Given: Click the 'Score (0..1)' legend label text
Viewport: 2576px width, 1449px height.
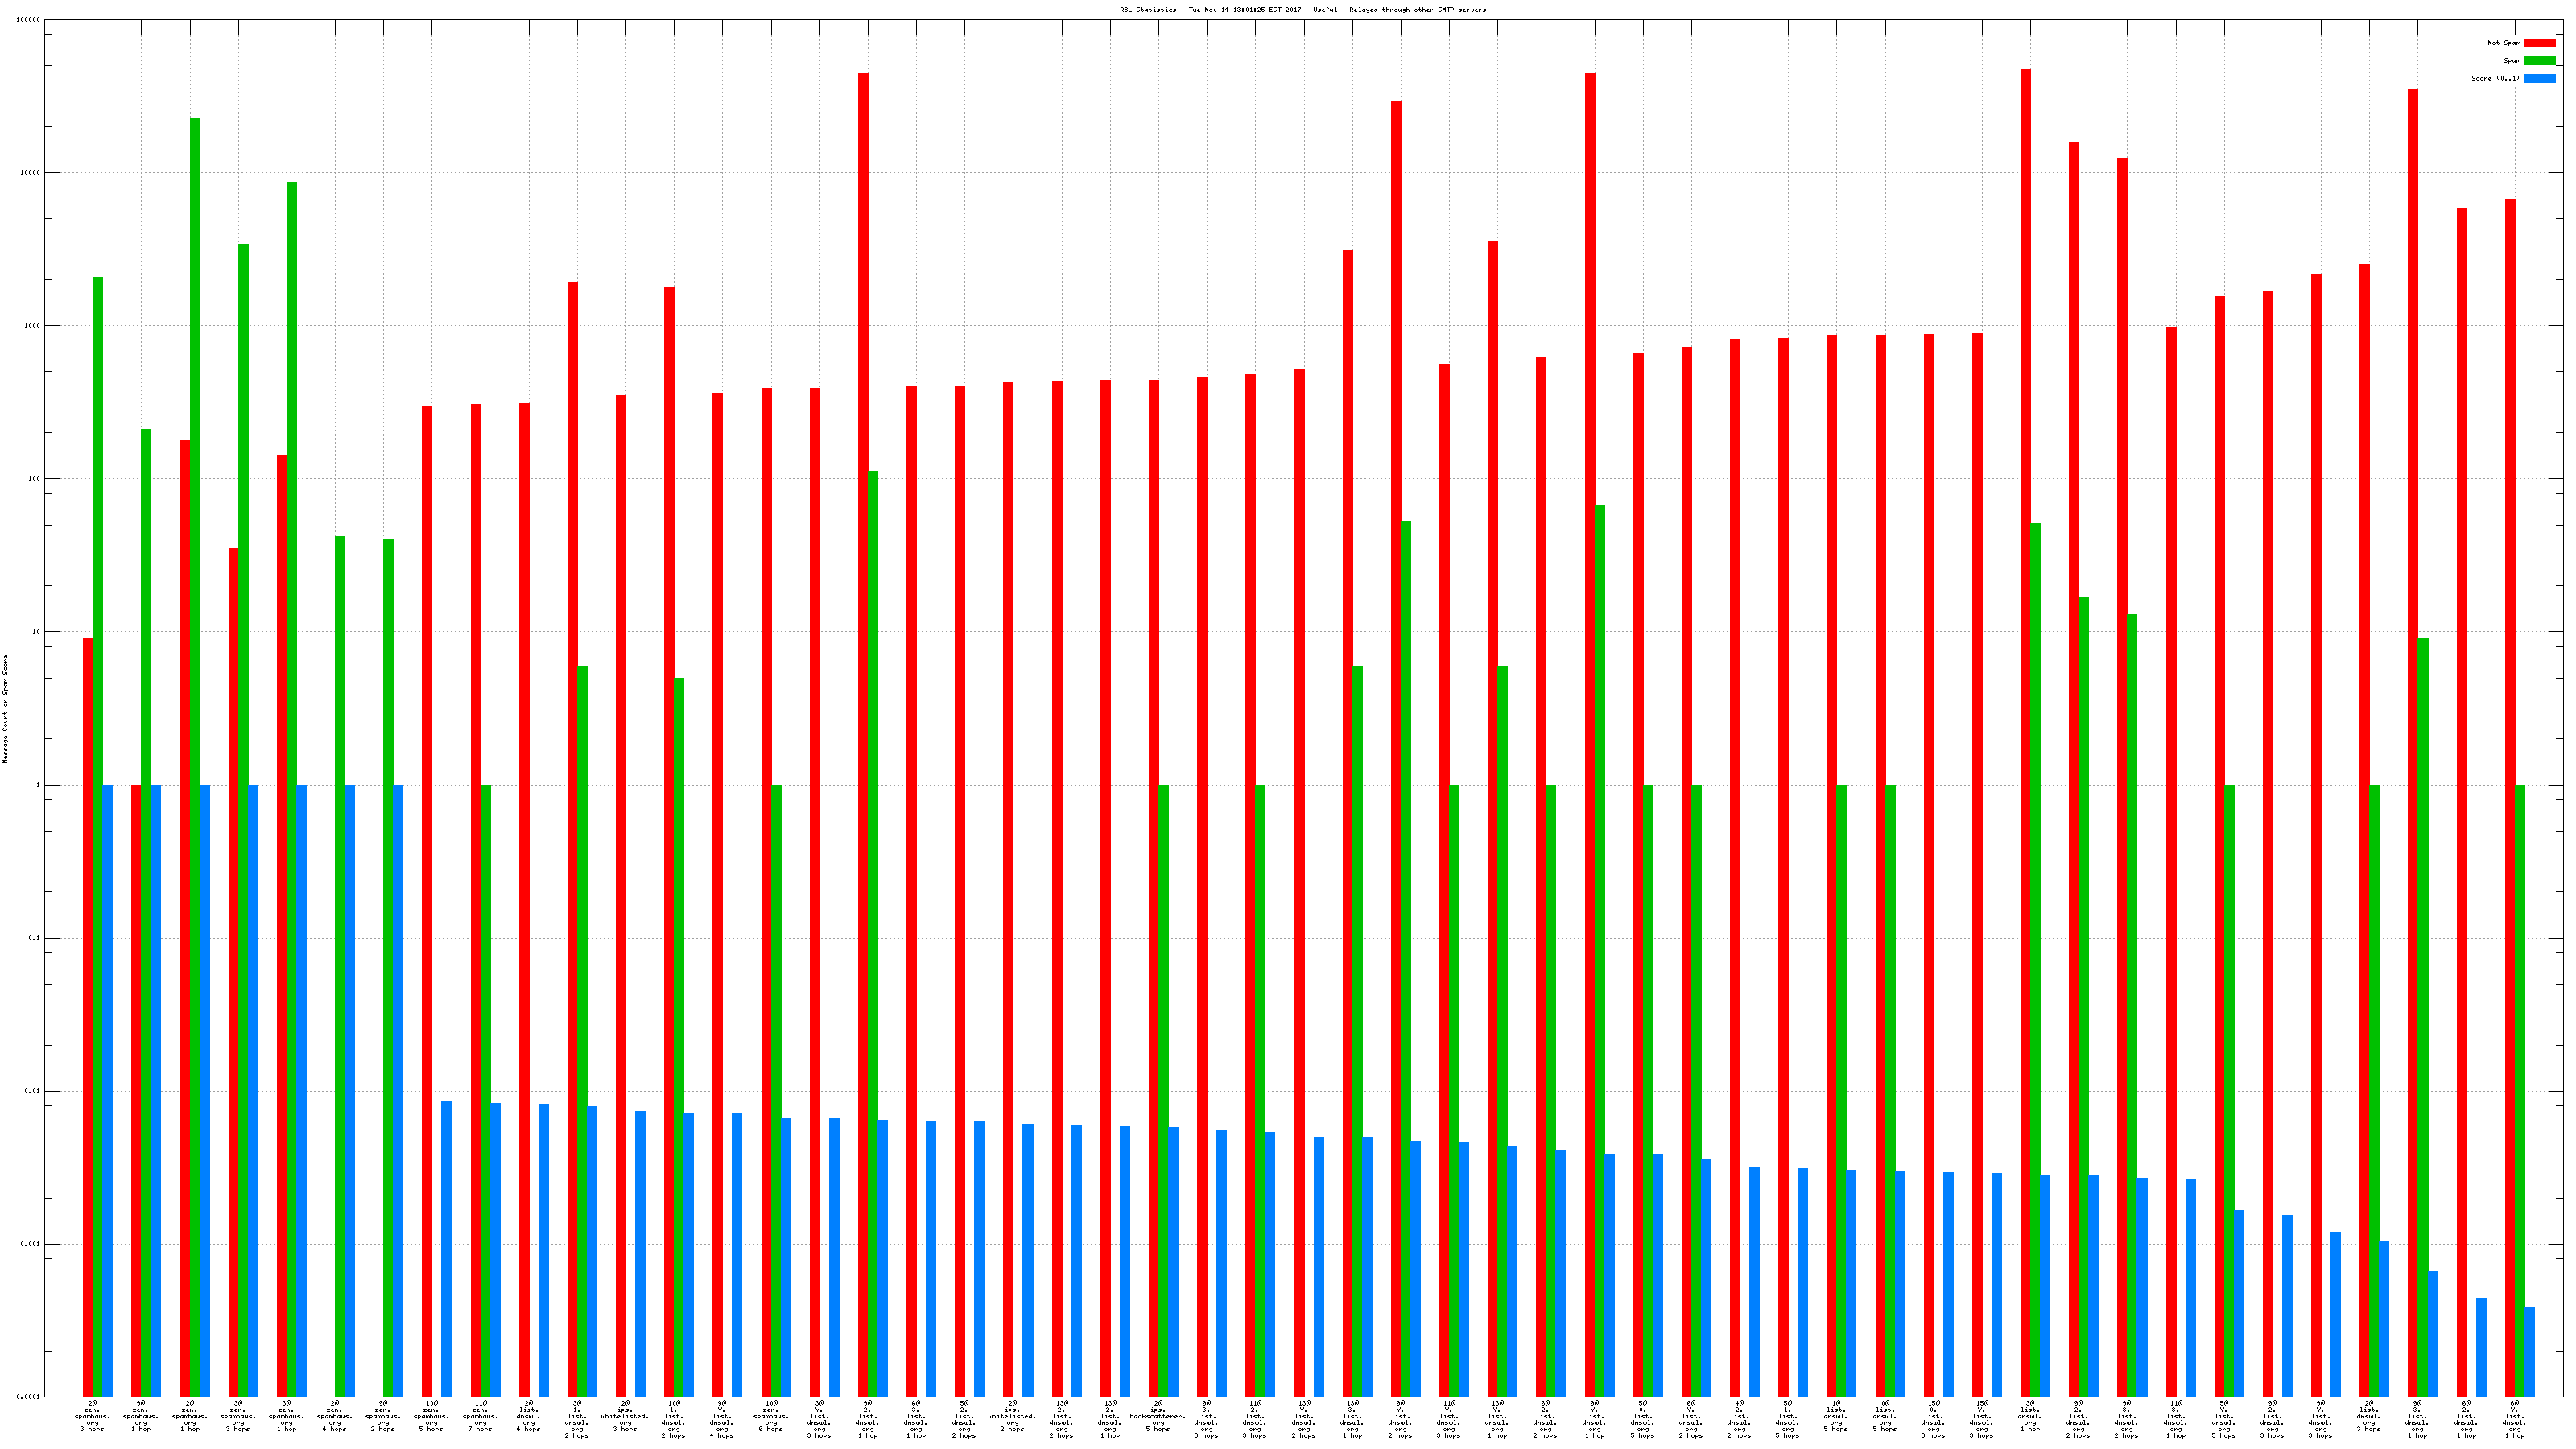Looking at the screenshot, I should [2495, 78].
